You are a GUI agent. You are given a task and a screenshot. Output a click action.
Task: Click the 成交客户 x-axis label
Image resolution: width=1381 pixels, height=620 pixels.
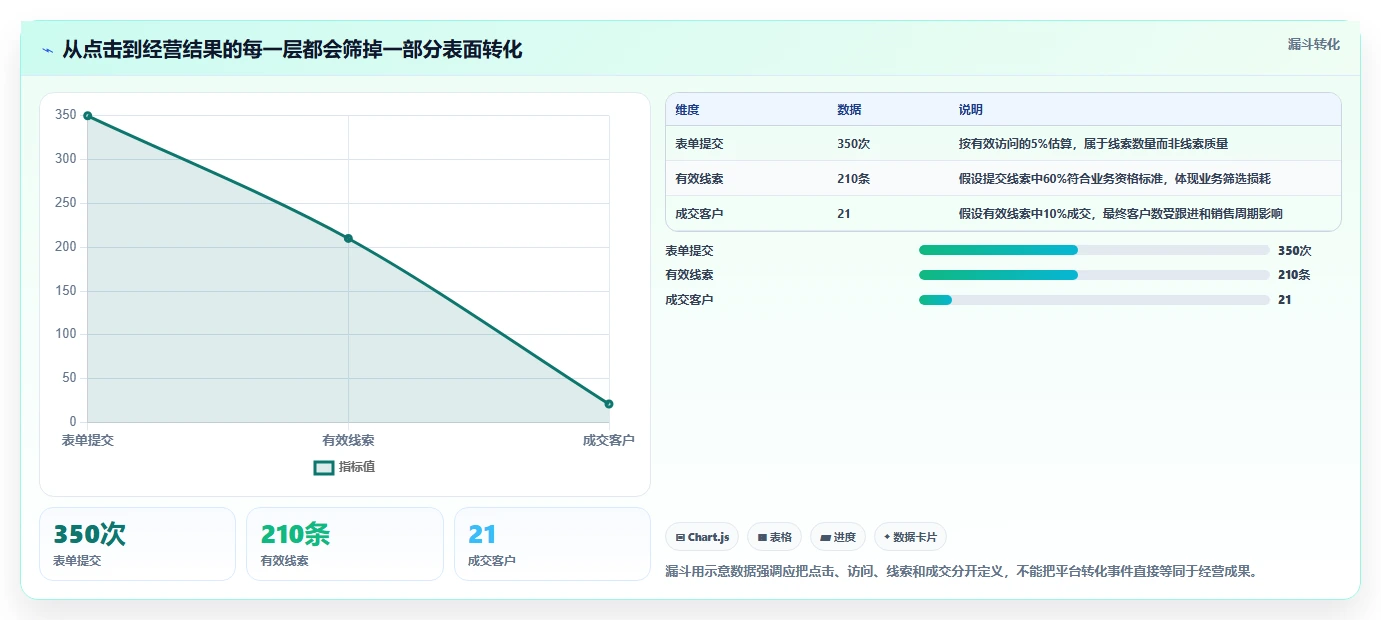pos(609,441)
